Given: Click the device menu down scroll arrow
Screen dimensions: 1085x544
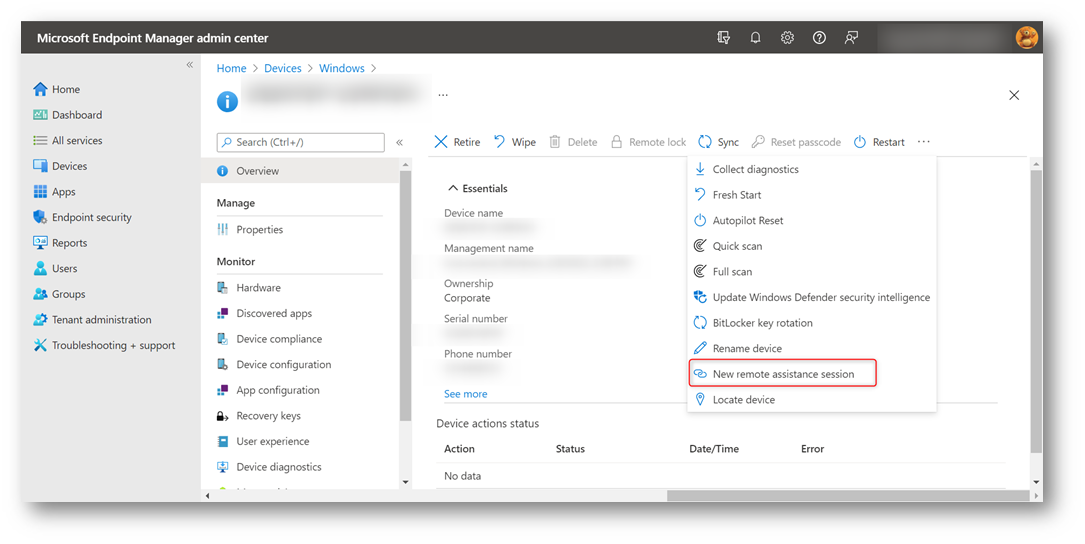Looking at the screenshot, I should (x=405, y=482).
